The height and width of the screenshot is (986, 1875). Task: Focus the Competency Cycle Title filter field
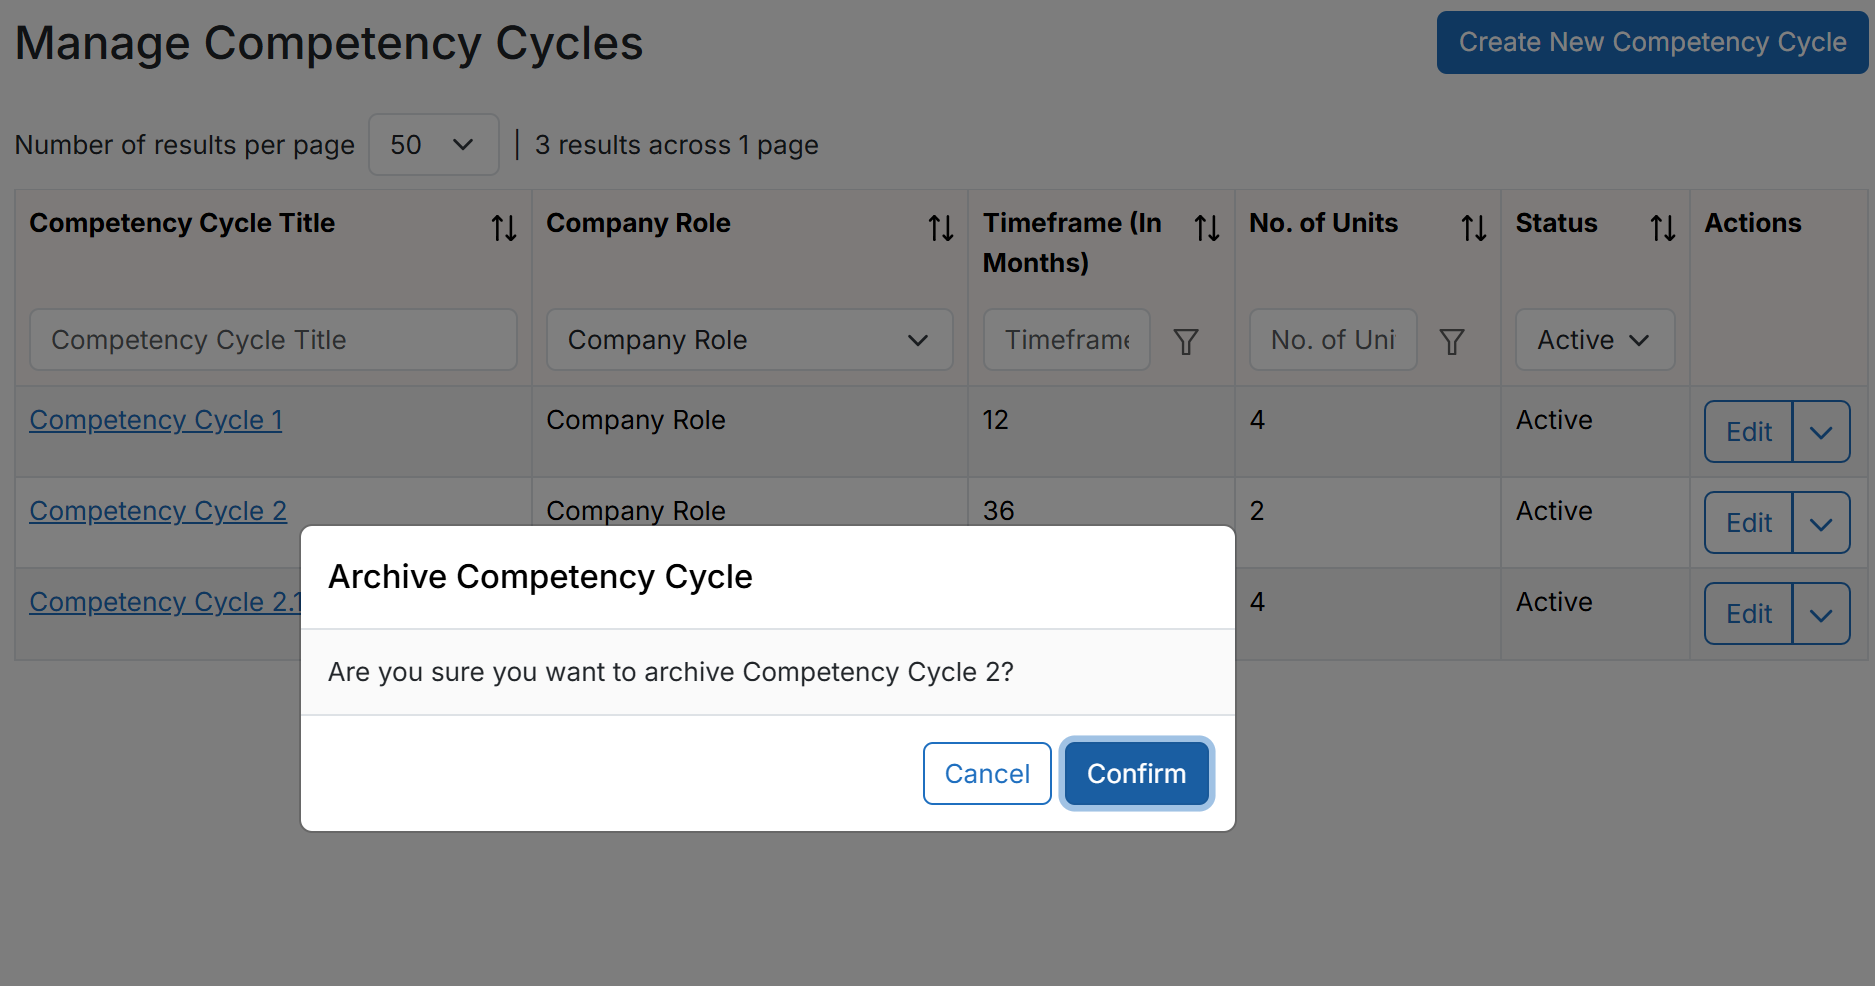(x=273, y=340)
